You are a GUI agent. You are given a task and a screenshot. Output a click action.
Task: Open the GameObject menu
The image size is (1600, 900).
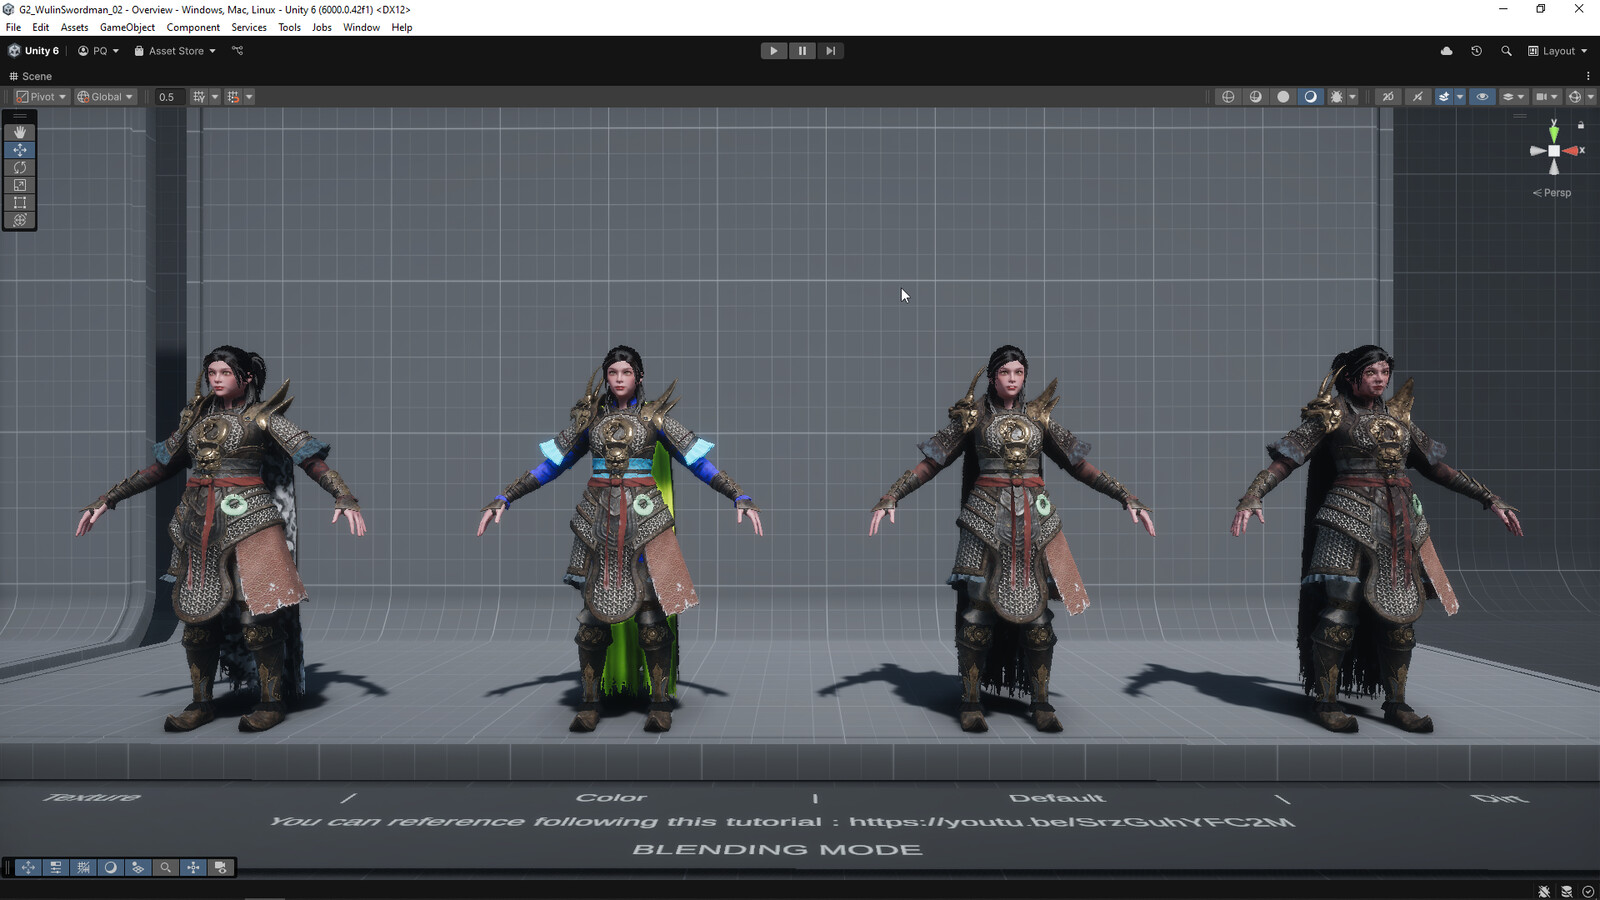(x=127, y=27)
